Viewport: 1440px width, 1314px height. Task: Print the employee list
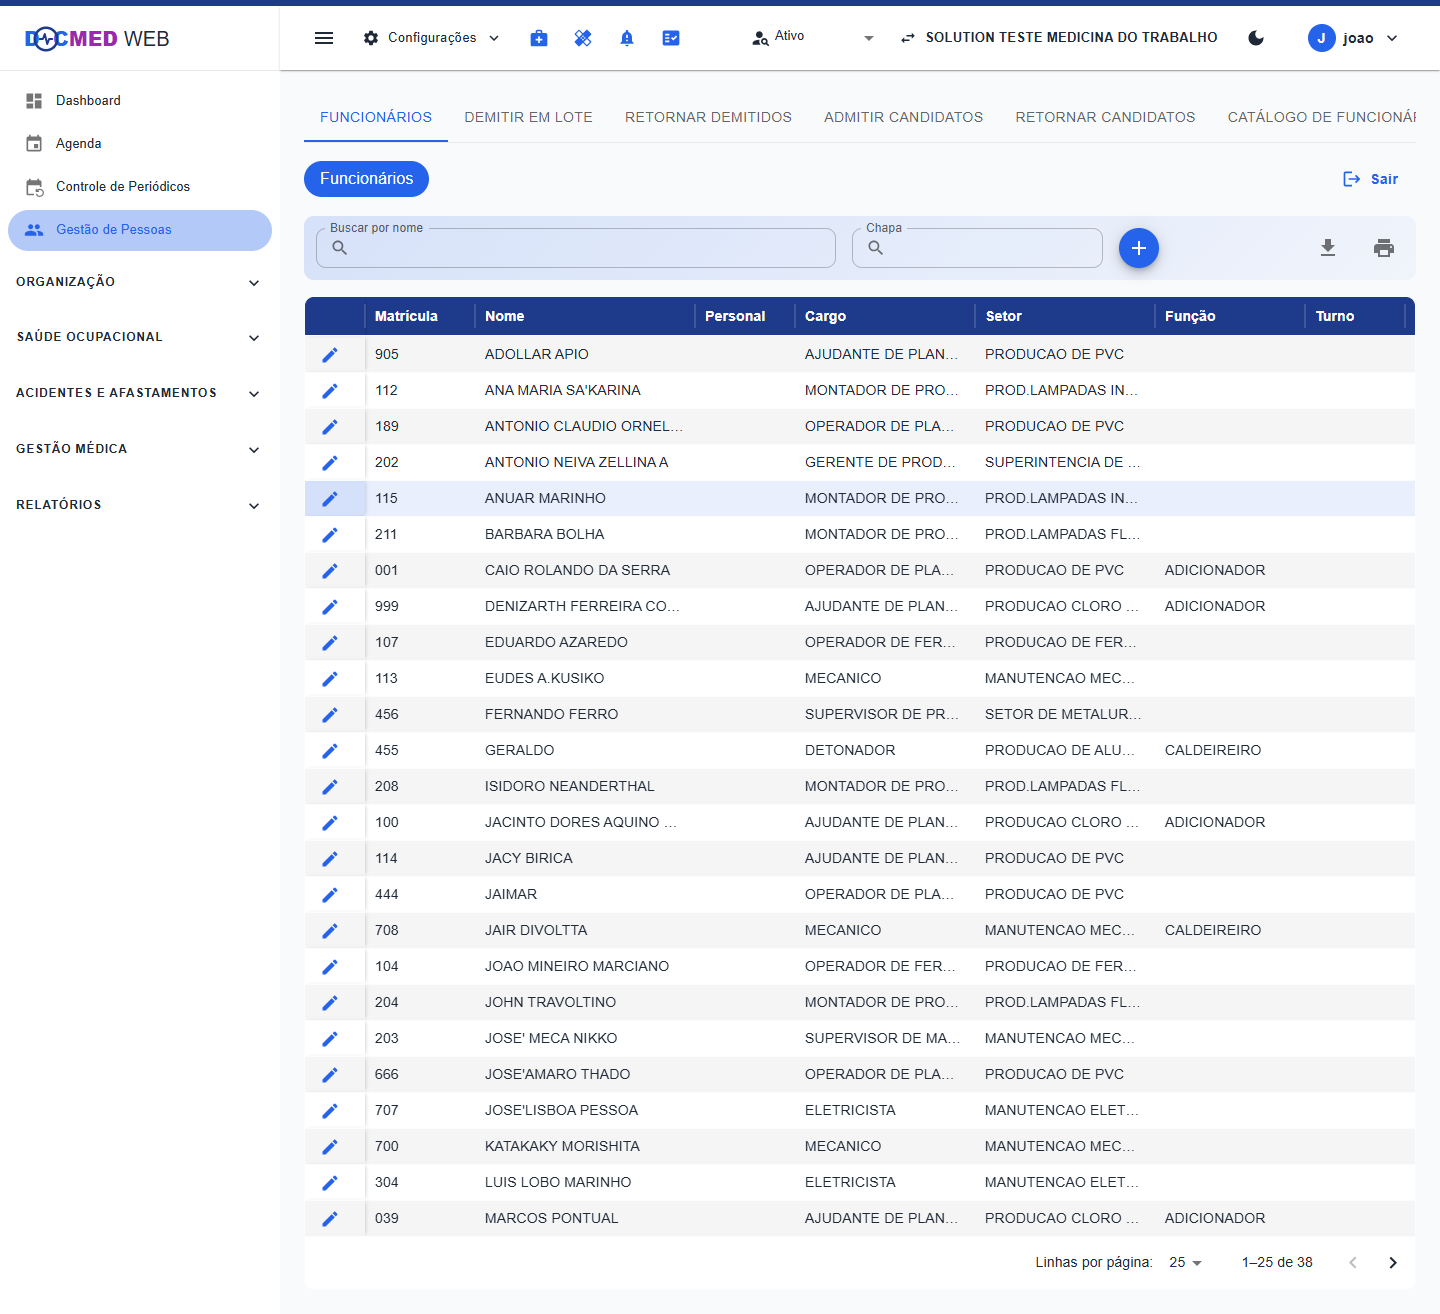1384,248
